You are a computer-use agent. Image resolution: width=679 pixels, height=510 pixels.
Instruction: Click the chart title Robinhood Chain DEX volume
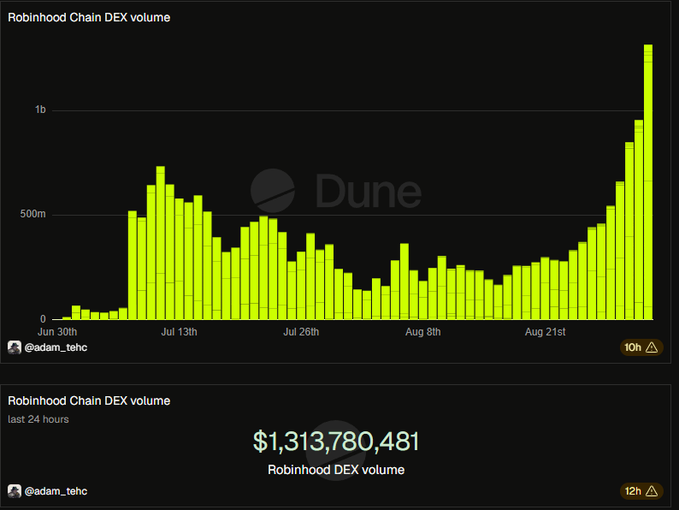tap(89, 17)
